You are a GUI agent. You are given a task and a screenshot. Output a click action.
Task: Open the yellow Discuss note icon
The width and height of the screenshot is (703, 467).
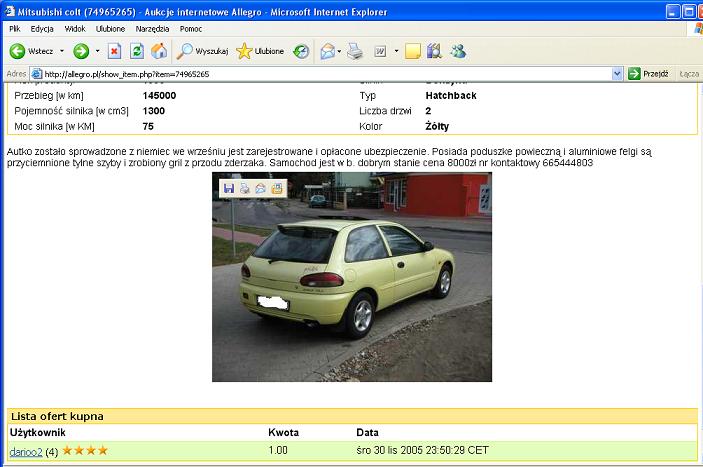point(412,51)
